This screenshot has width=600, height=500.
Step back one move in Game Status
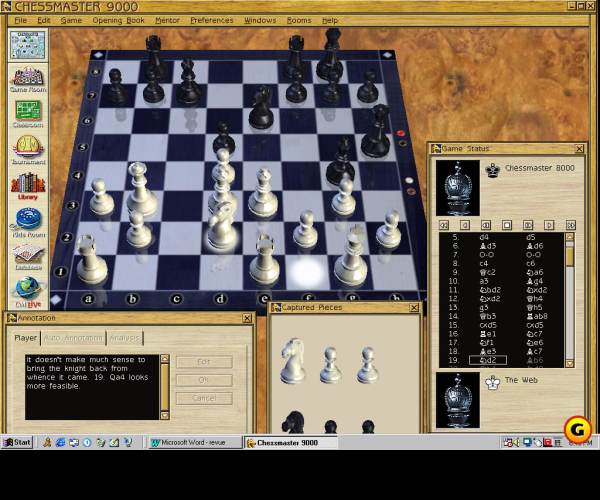point(465,225)
